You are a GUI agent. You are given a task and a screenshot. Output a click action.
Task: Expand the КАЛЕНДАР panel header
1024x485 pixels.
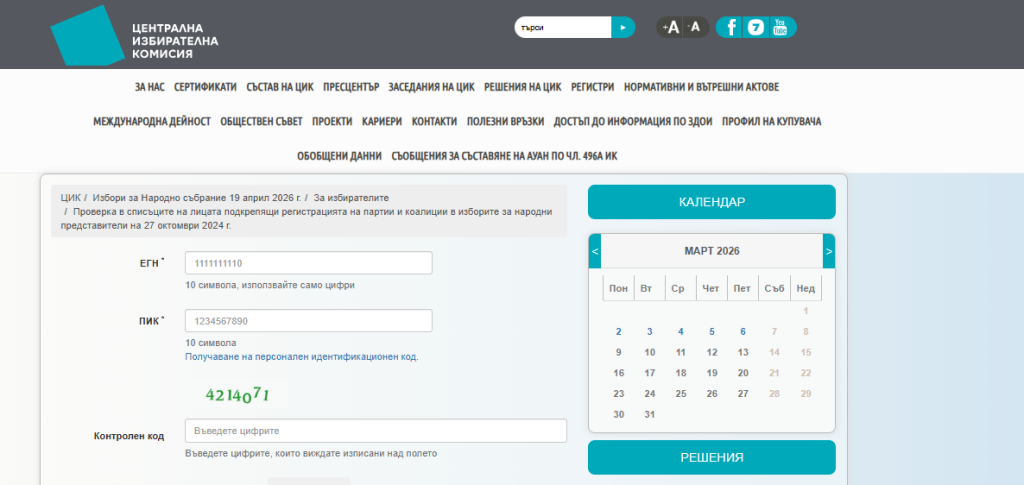pos(711,202)
